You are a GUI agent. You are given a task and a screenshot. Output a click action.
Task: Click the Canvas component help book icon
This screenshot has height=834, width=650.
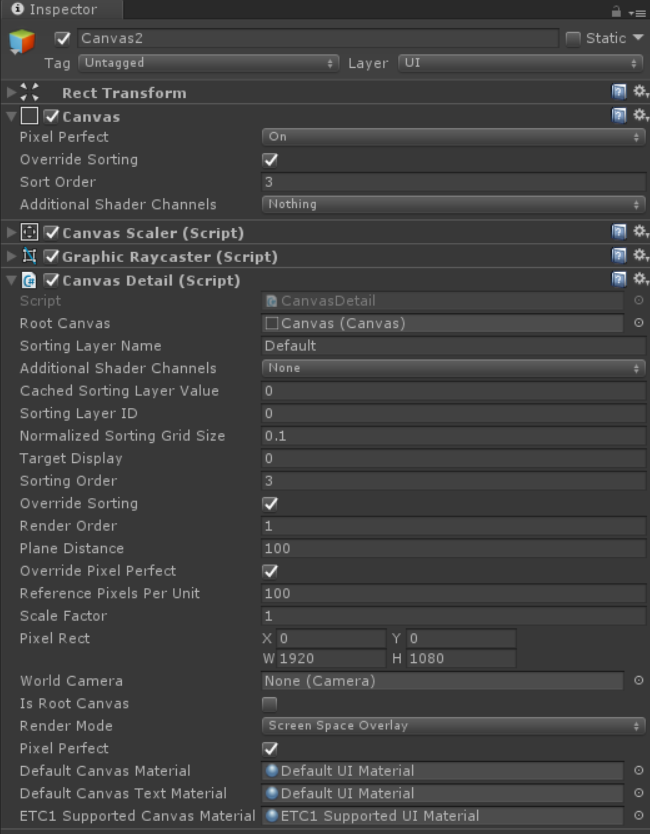tap(619, 116)
